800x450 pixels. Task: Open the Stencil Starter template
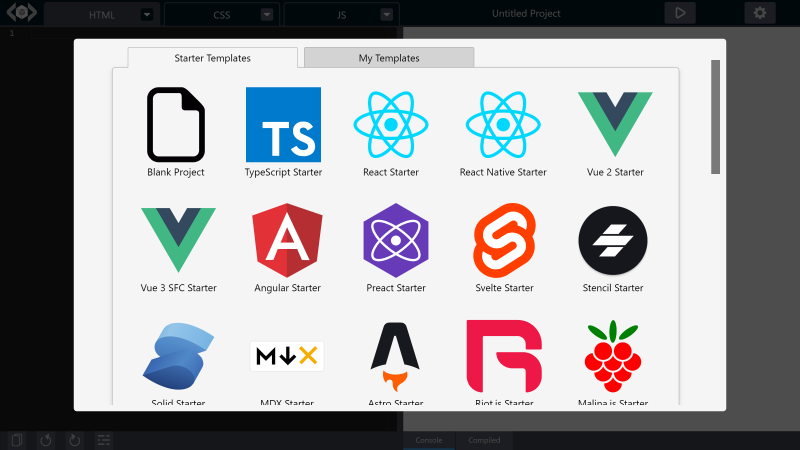(x=613, y=240)
